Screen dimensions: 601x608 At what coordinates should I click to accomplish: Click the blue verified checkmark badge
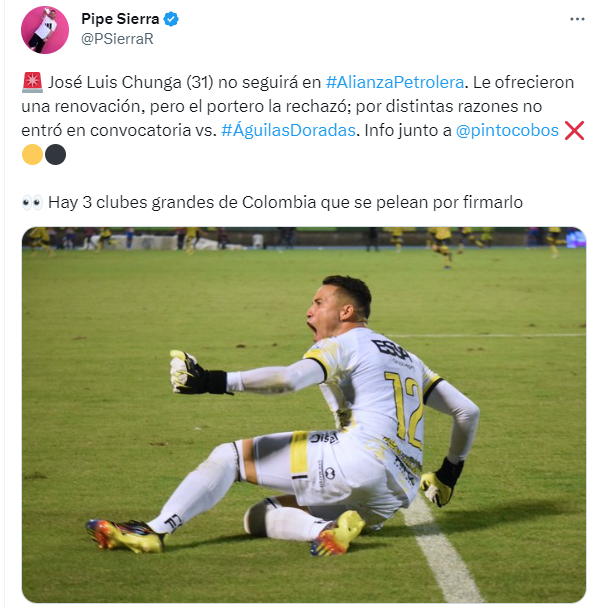171,19
